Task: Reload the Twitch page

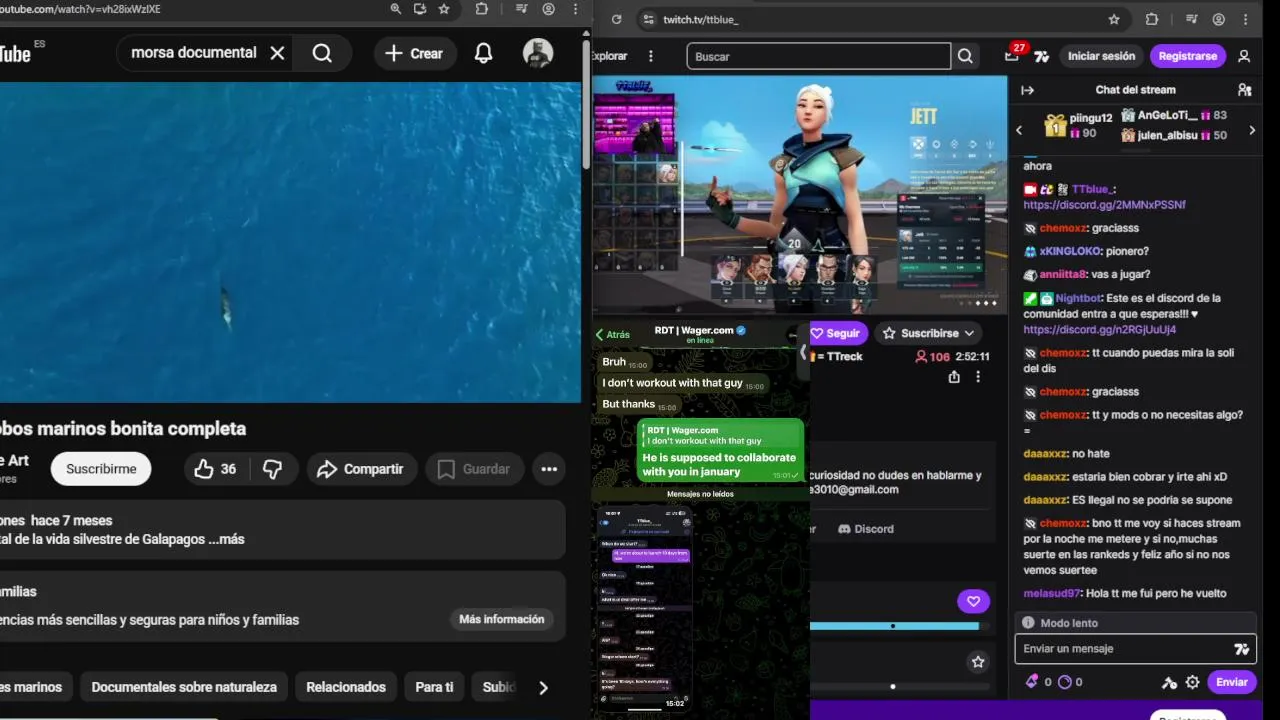Action: (616, 19)
